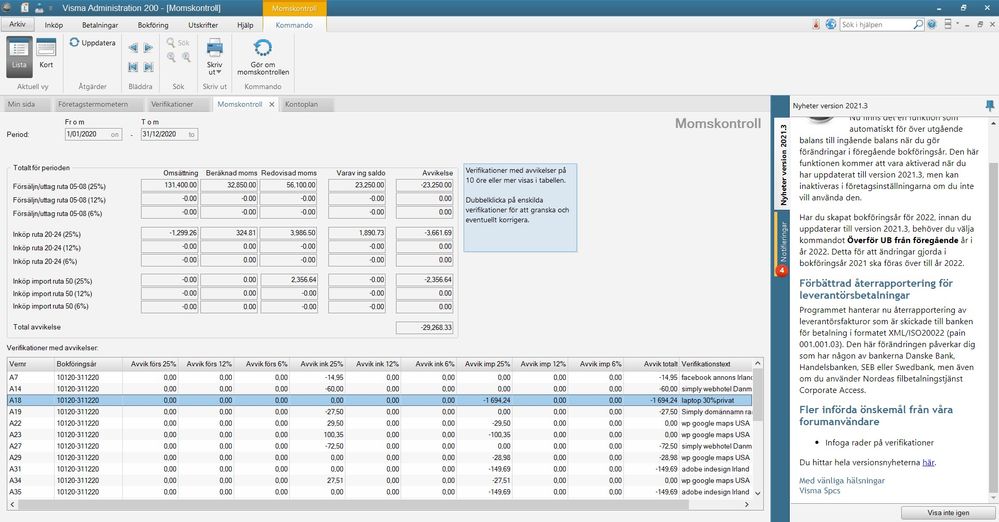This screenshot has width=999, height=522.
Task: Click the Avvik totalt column header
Action: (651, 364)
